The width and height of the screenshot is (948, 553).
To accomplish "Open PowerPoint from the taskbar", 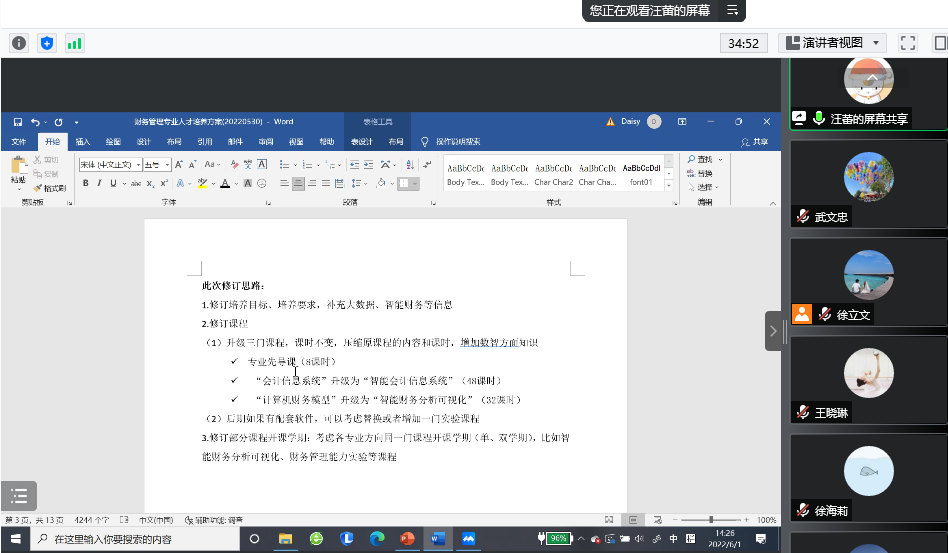I will 407,539.
